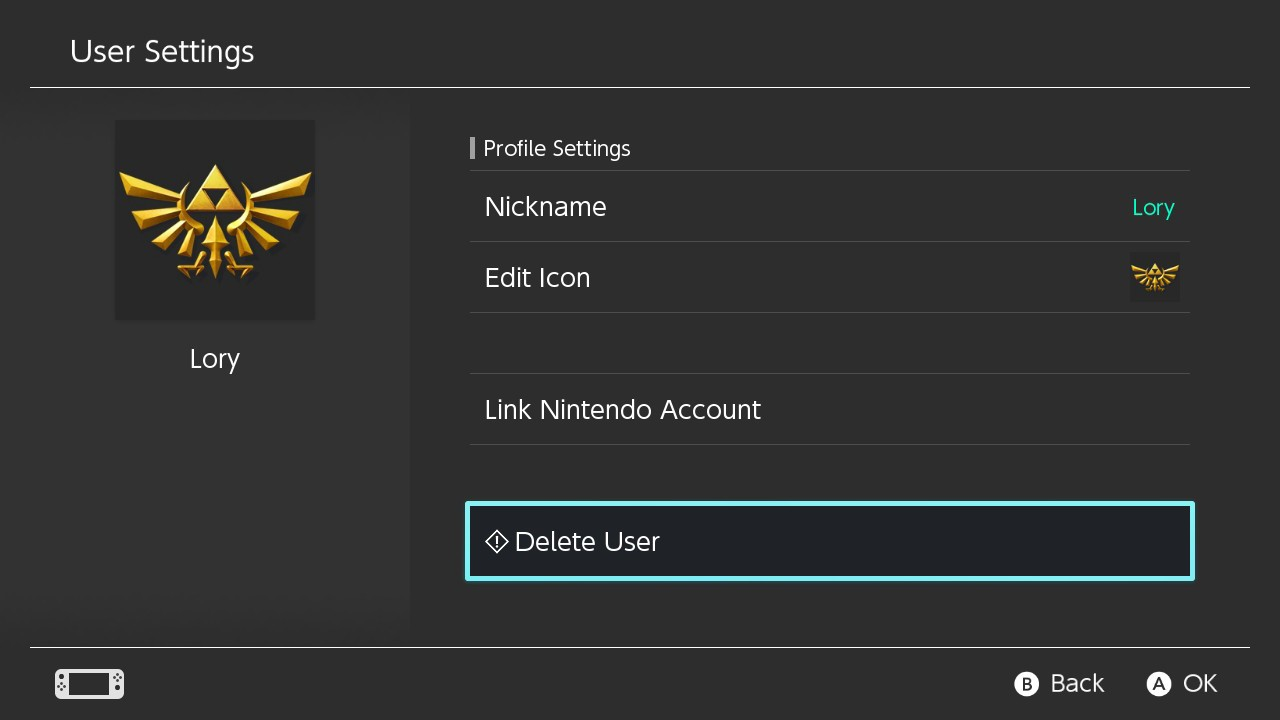Click the empty row below Edit Icon
1280x720 pixels.
pos(828,343)
